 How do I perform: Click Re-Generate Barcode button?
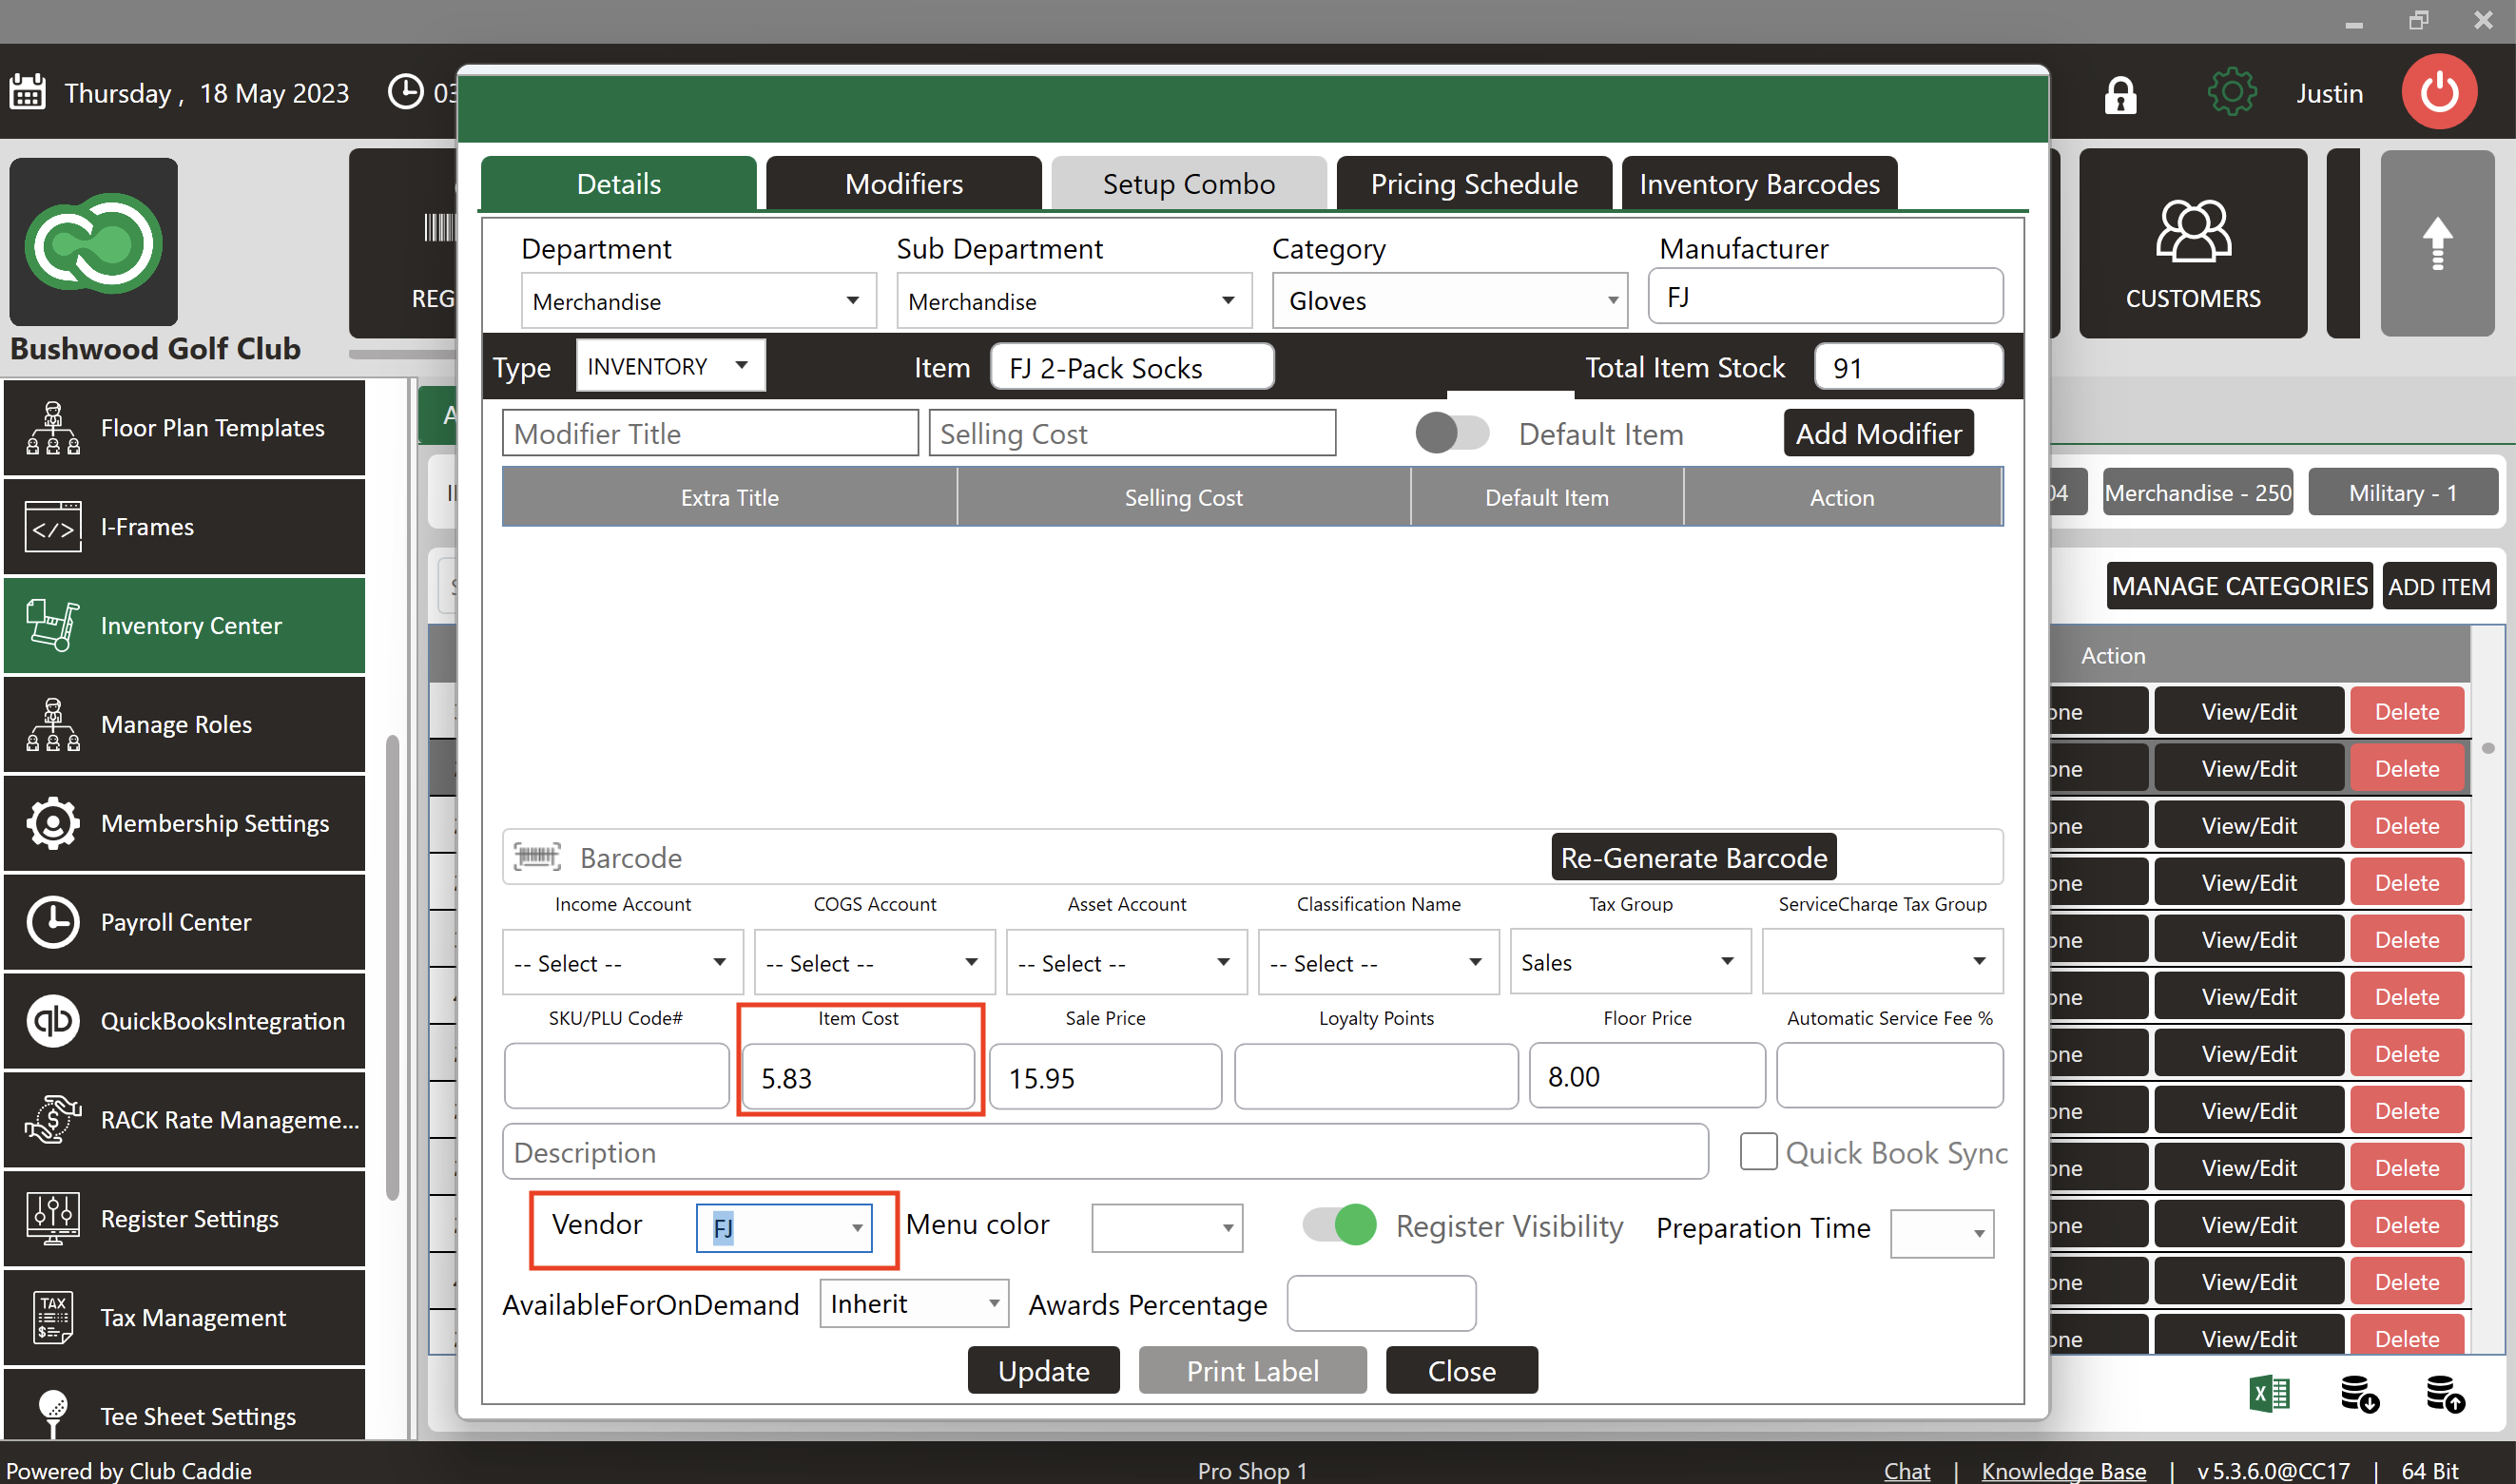(x=1693, y=857)
